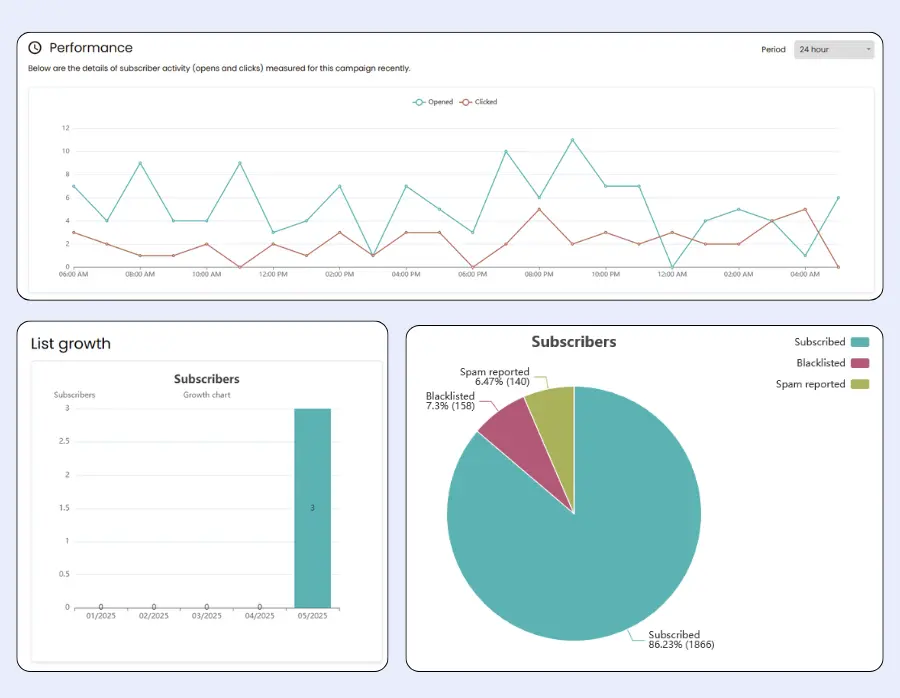900x698 pixels.
Task: Click the Blacklisted legend color swatch
Action: pos(861,363)
